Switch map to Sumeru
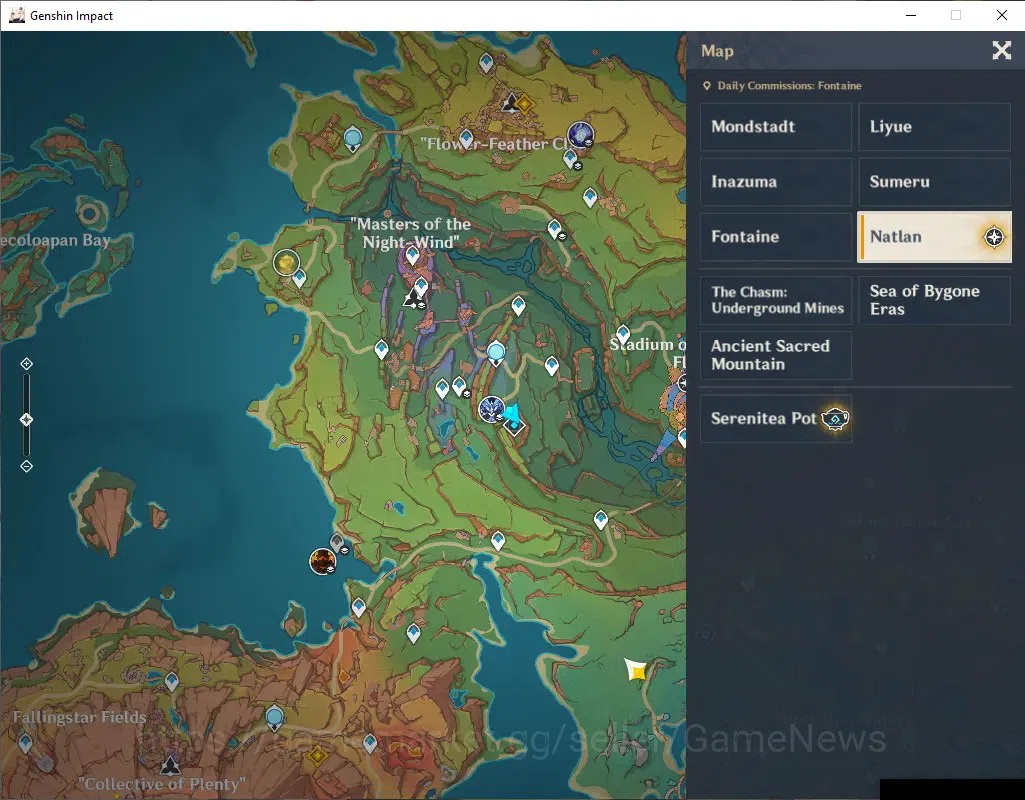Image resolution: width=1025 pixels, height=800 pixels. click(934, 182)
